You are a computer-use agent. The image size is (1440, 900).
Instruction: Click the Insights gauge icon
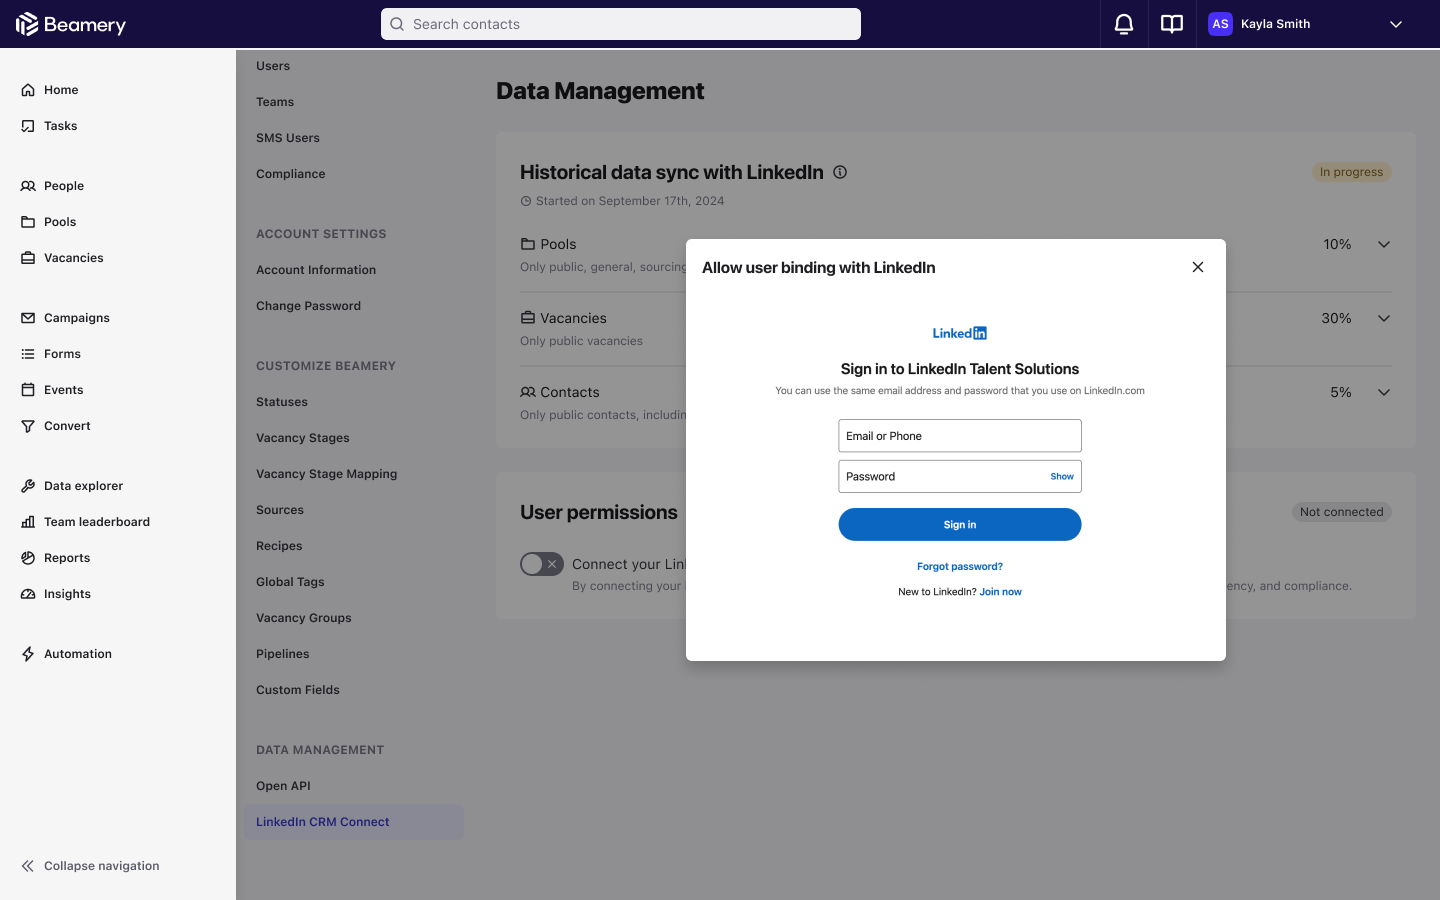coord(28,594)
